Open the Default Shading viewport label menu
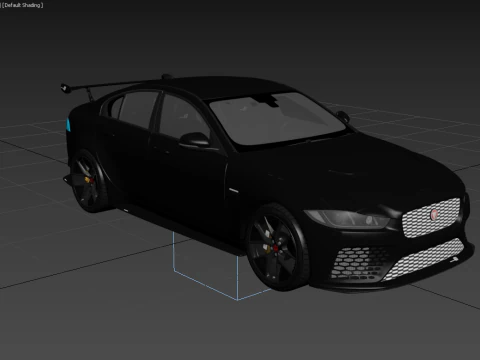The height and width of the screenshot is (360, 480). pos(23,5)
